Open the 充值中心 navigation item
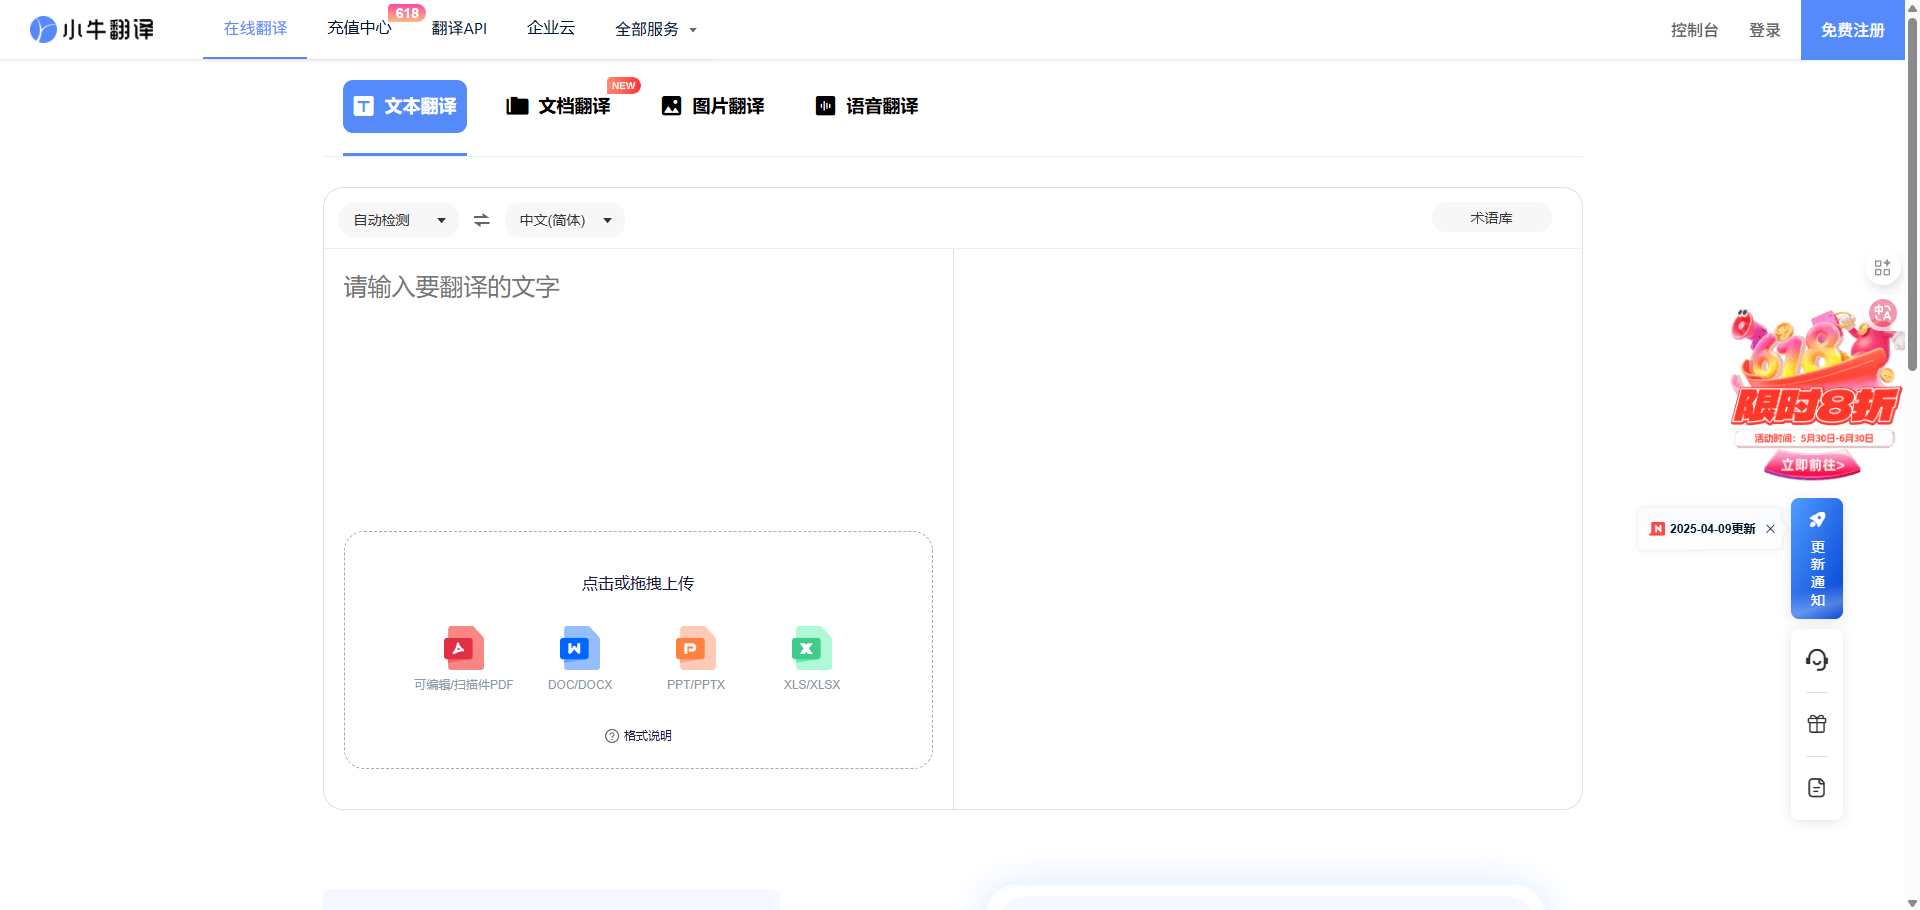The image size is (1920, 910). pyautogui.click(x=359, y=29)
